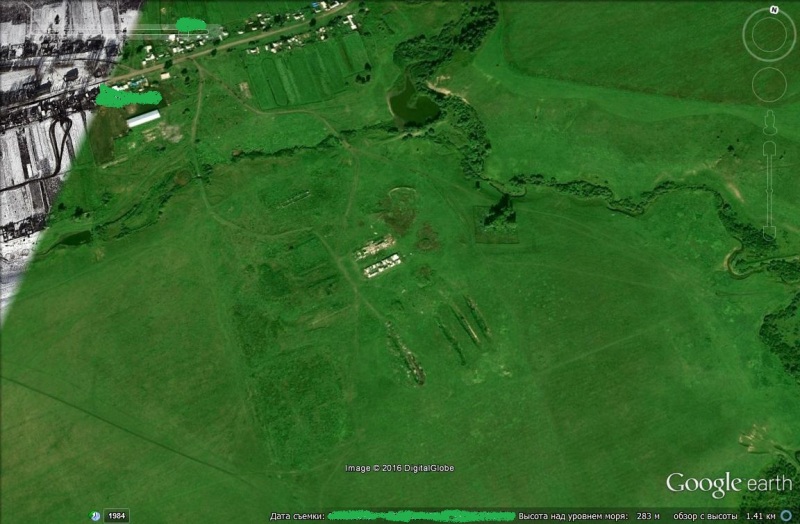The height and width of the screenshot is (524, 800).
Task: Click the N north marker on compass
Action: (773, 10)
